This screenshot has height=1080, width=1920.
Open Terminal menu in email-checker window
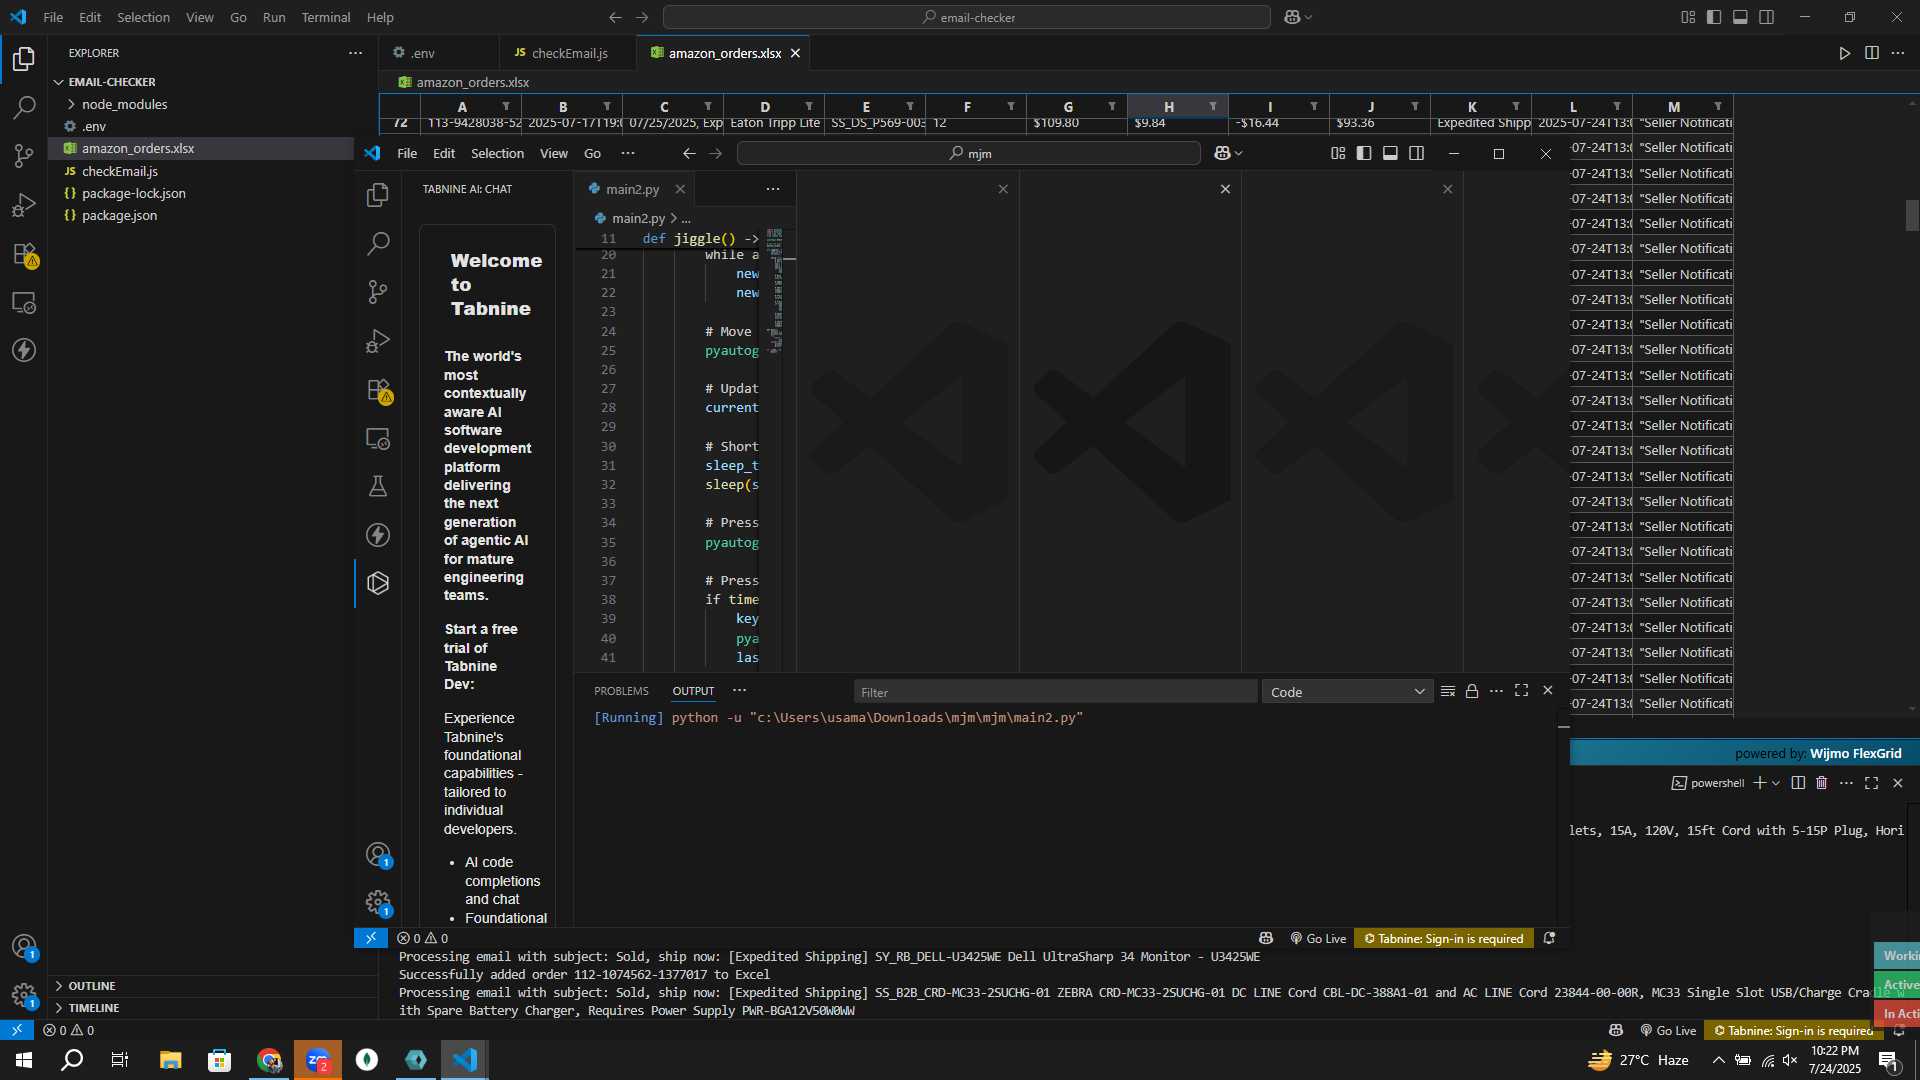coord(326,17)
